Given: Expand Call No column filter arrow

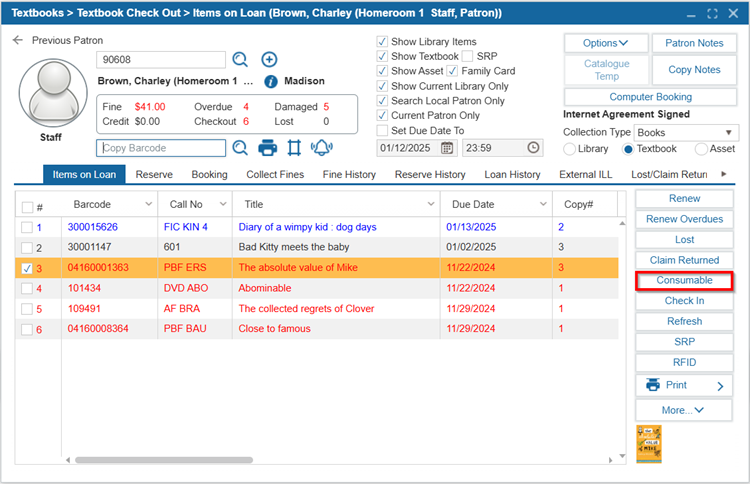Looking at the screenshot, I should click(x=223, y=204).
